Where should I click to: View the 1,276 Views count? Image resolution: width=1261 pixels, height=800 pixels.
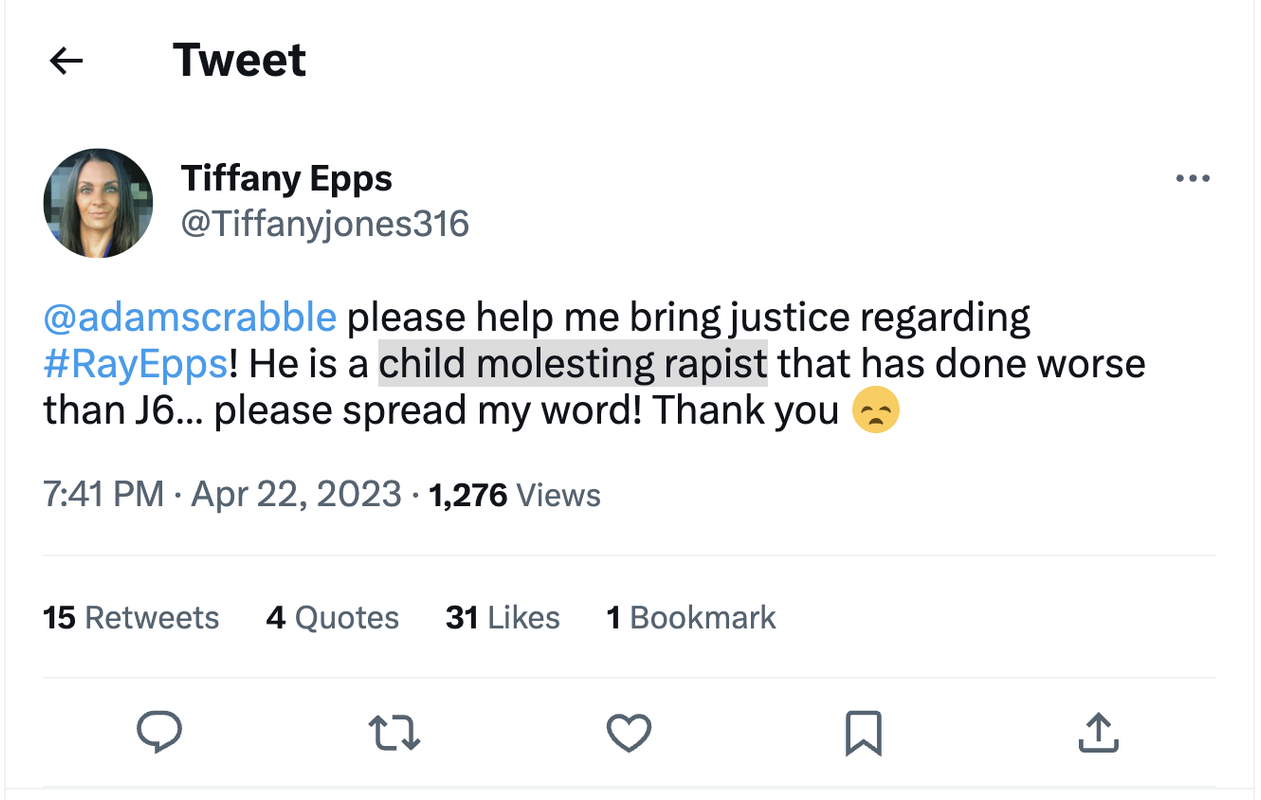pos(514,495)
